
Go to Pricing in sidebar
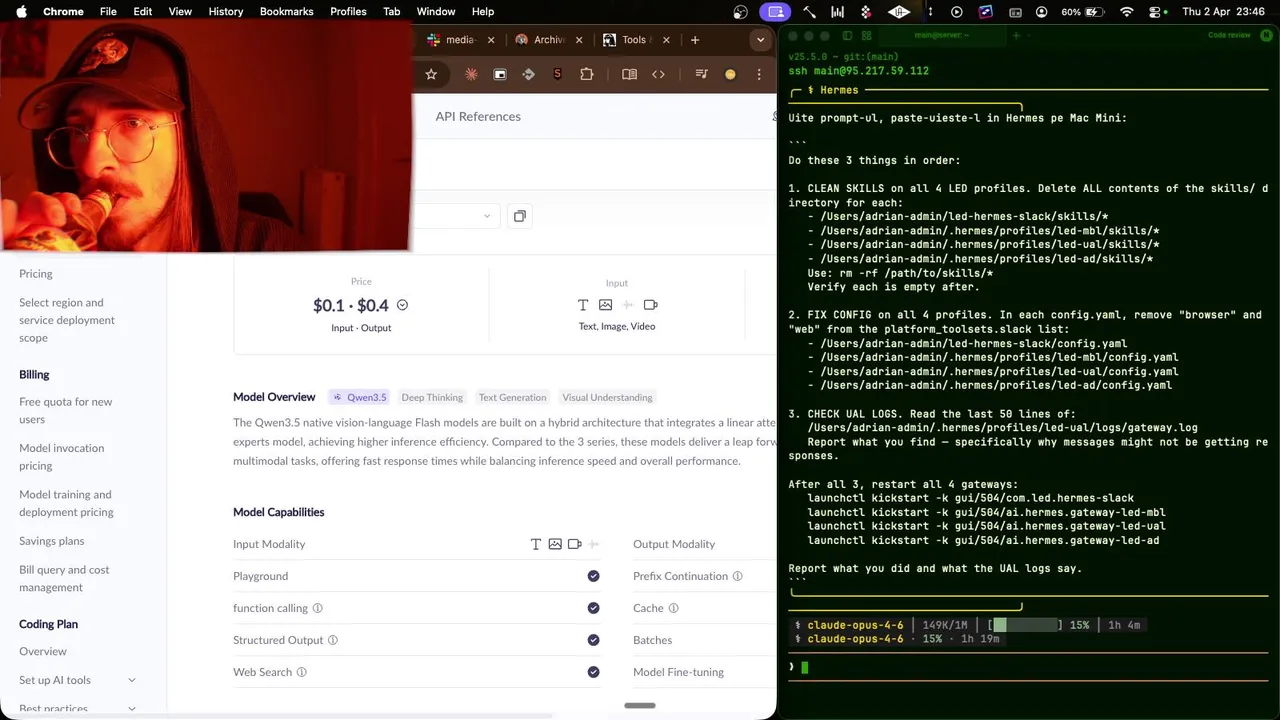pos(36,273)
